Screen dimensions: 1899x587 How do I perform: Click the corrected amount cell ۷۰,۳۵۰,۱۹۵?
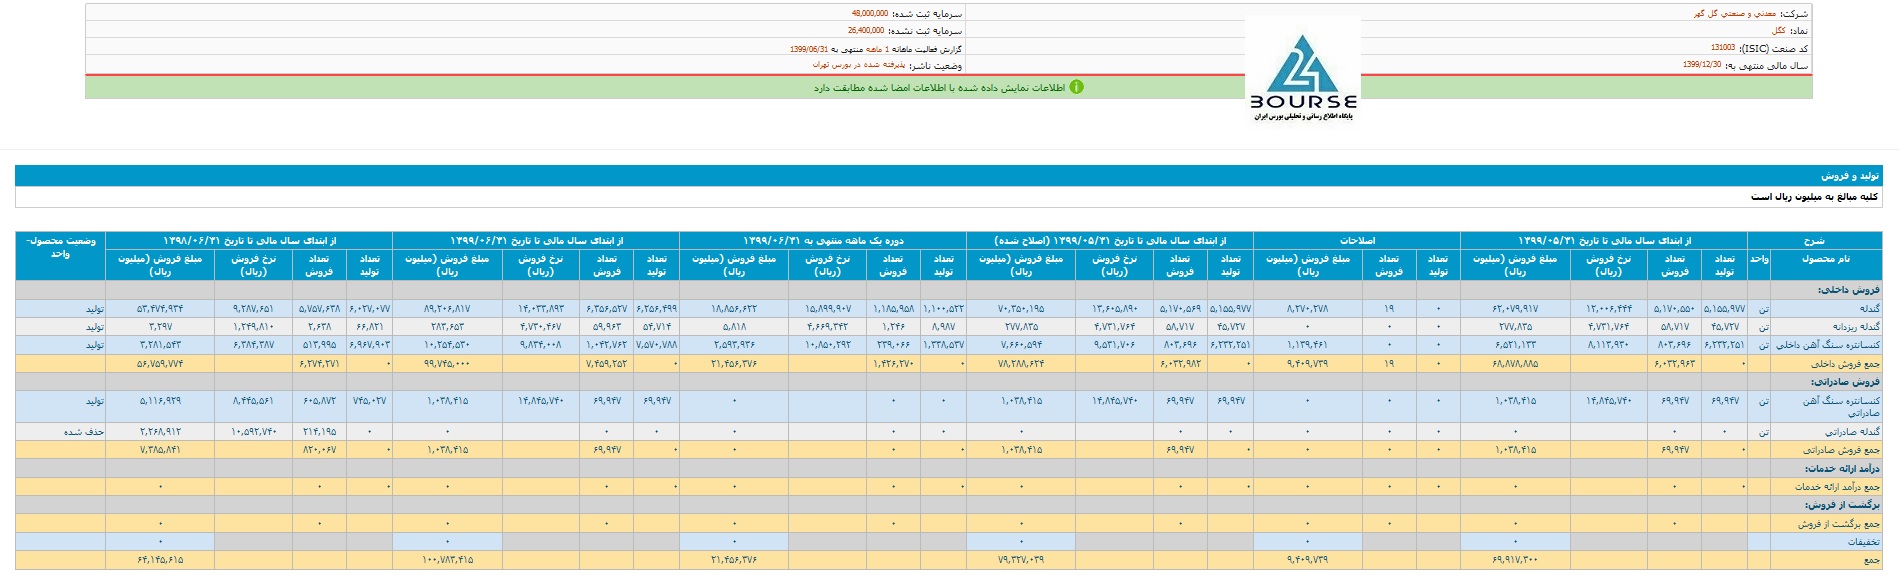click(1021, 309)
